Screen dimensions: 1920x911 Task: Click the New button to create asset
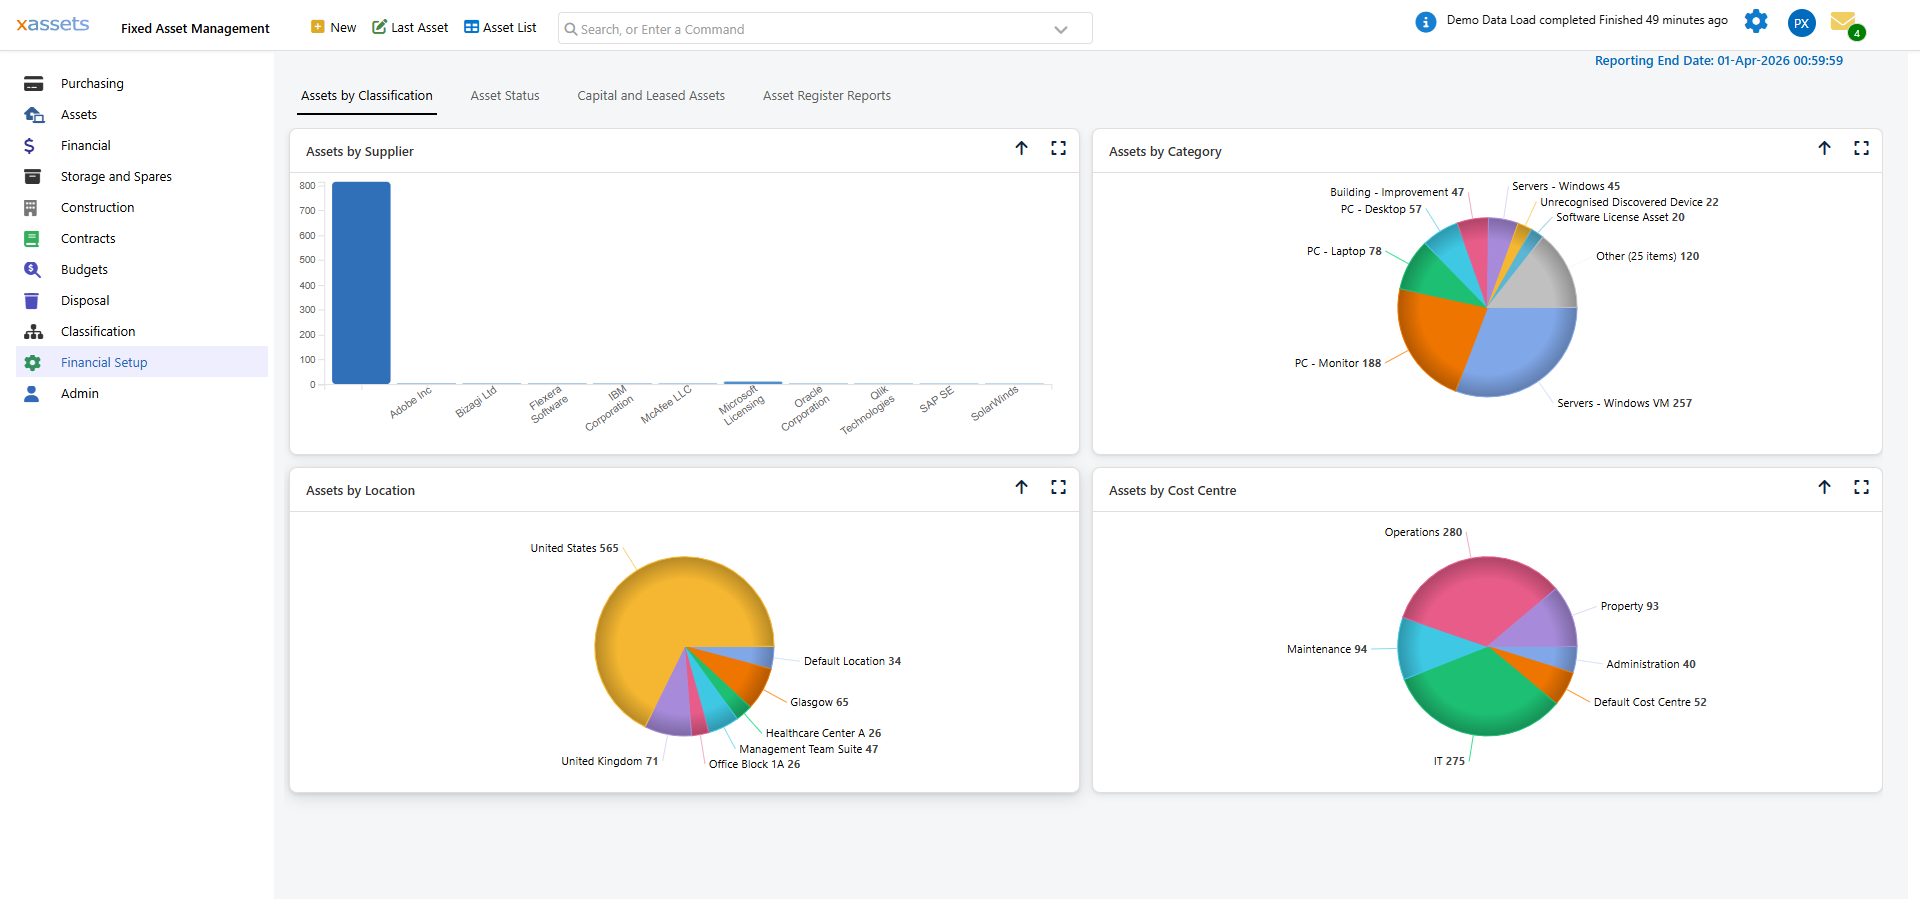[x=333, y=27]
